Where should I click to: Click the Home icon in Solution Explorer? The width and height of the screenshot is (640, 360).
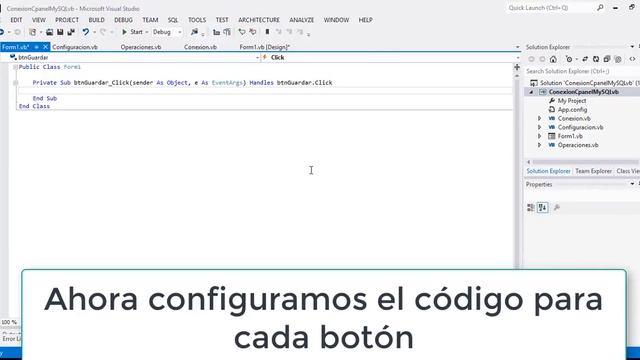click(553, 60)
